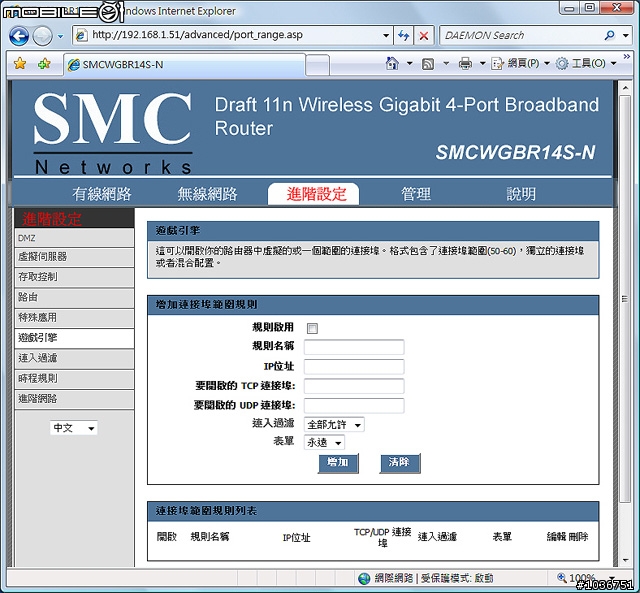Click the Print icon in toolbar
The width and height of the screenshot is (640, 593).
465,64
